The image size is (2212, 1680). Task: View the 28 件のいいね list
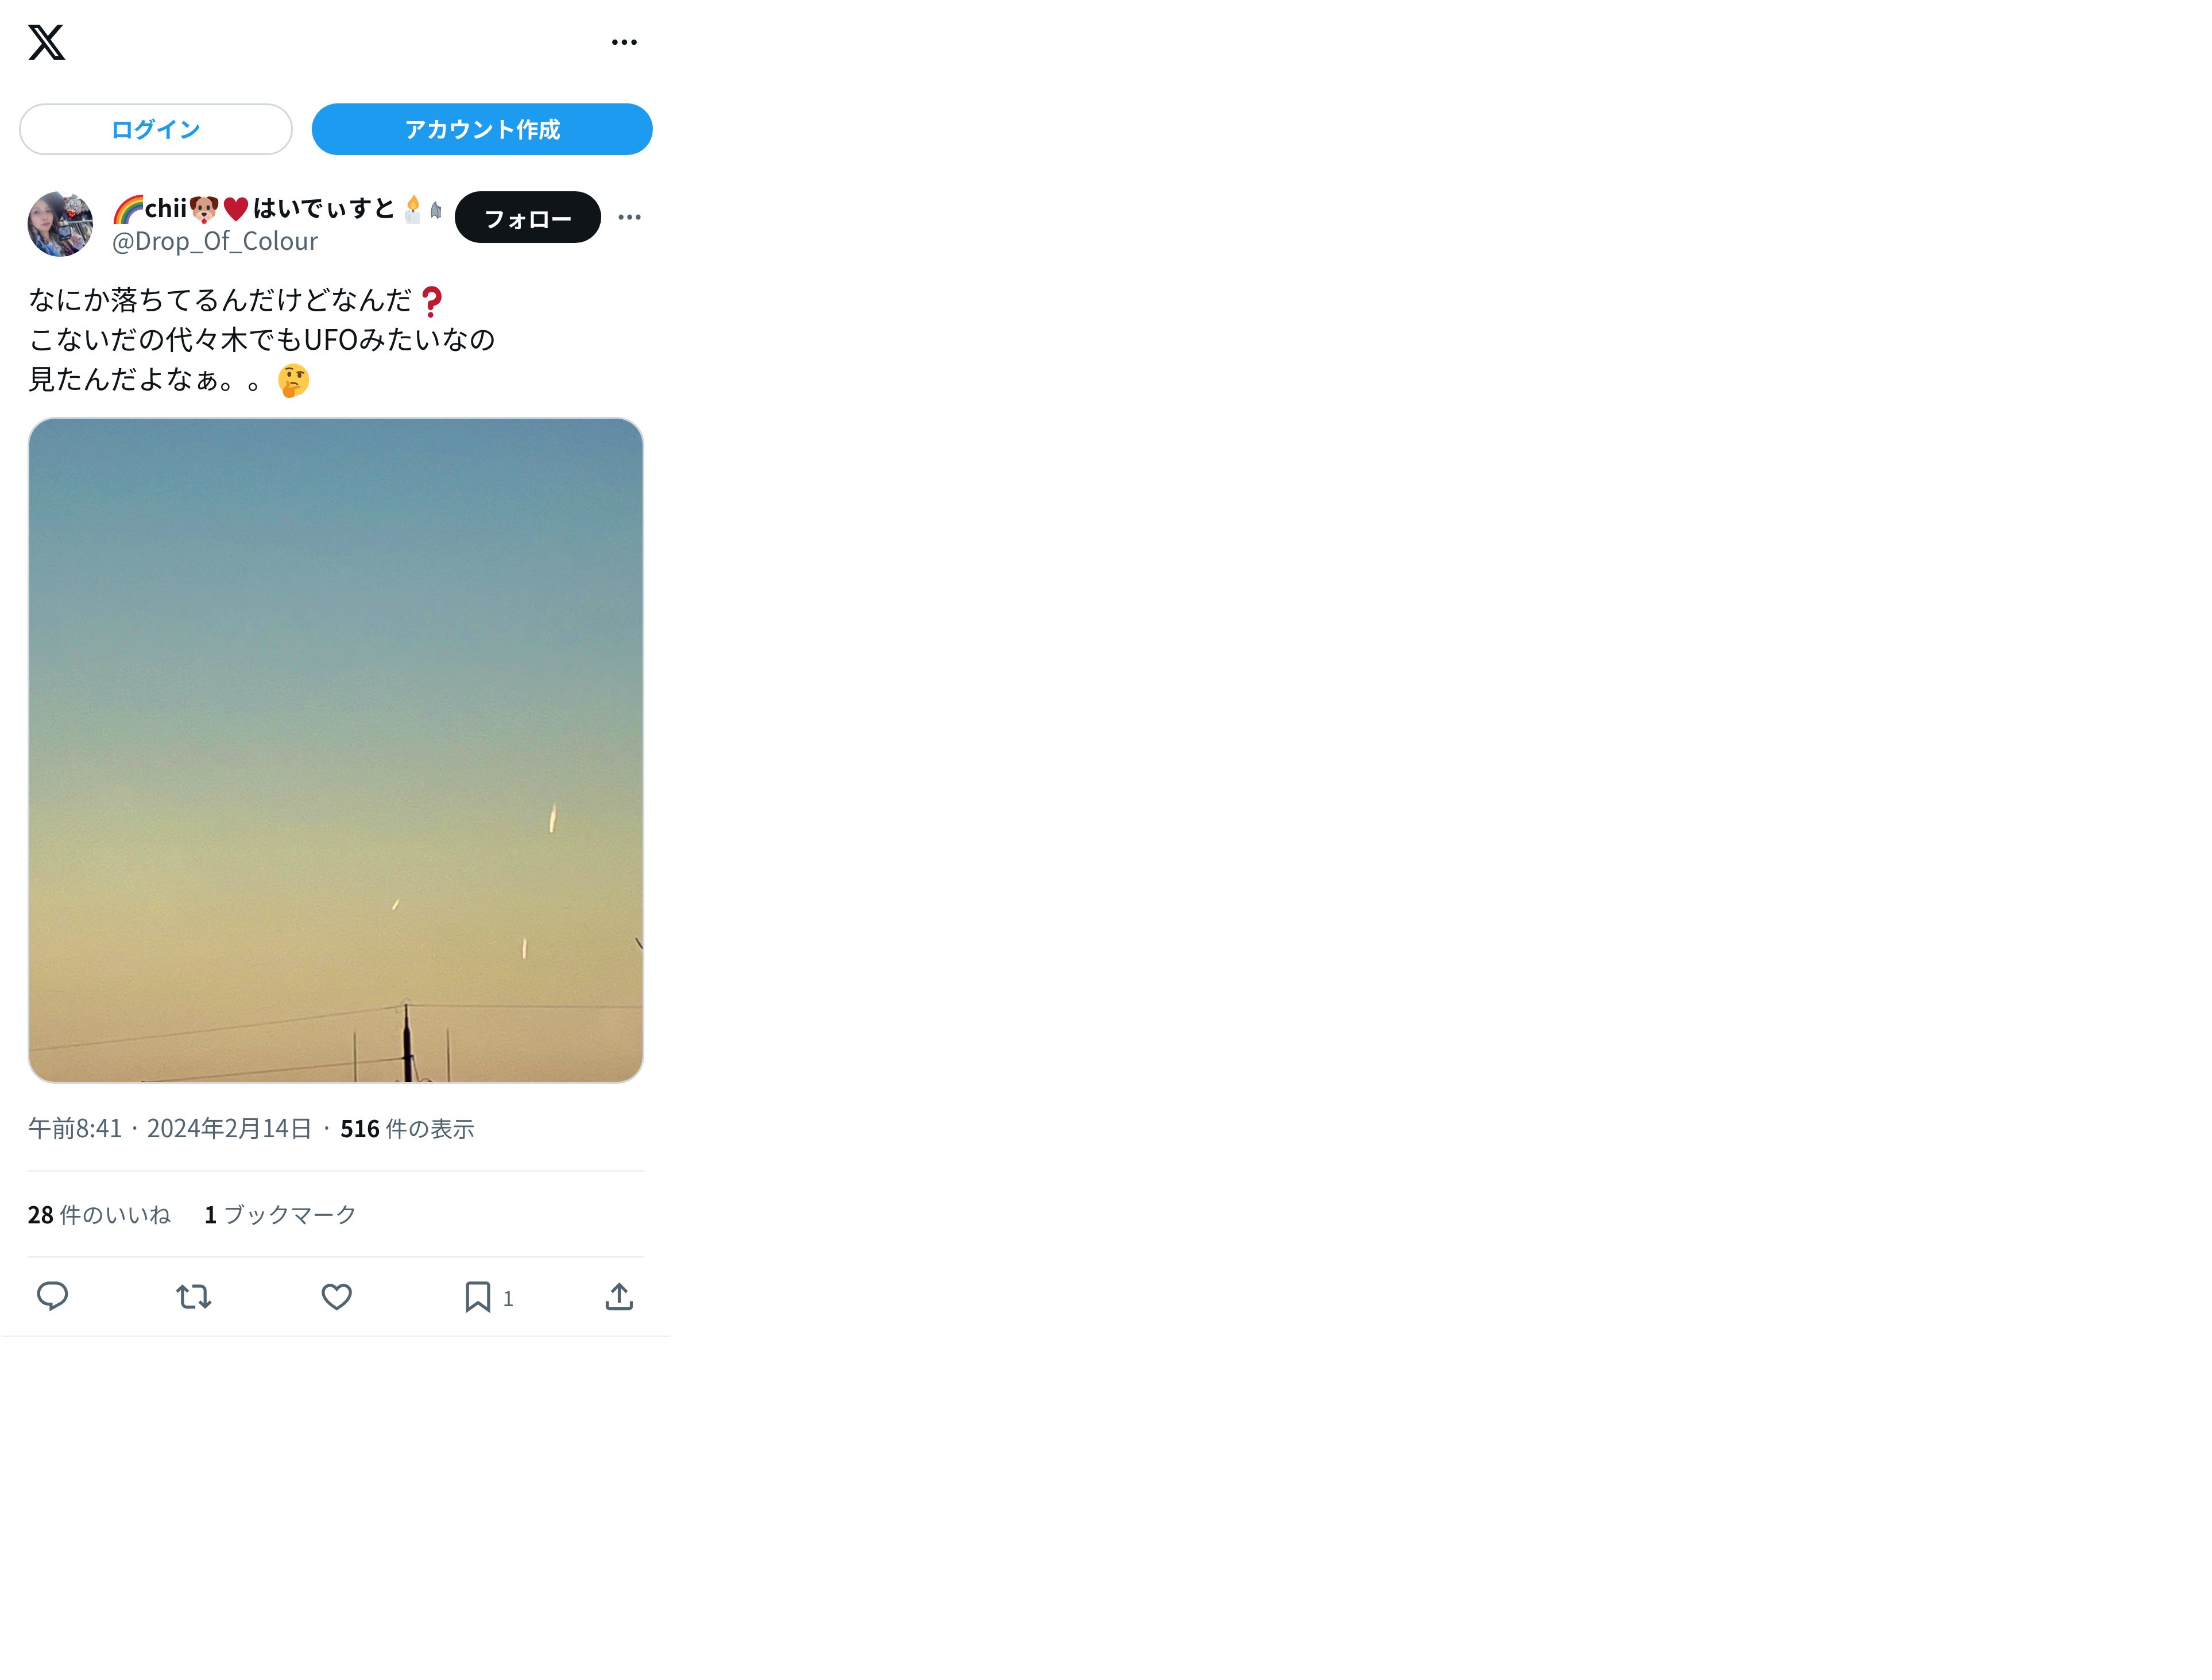click(99, 1214)
